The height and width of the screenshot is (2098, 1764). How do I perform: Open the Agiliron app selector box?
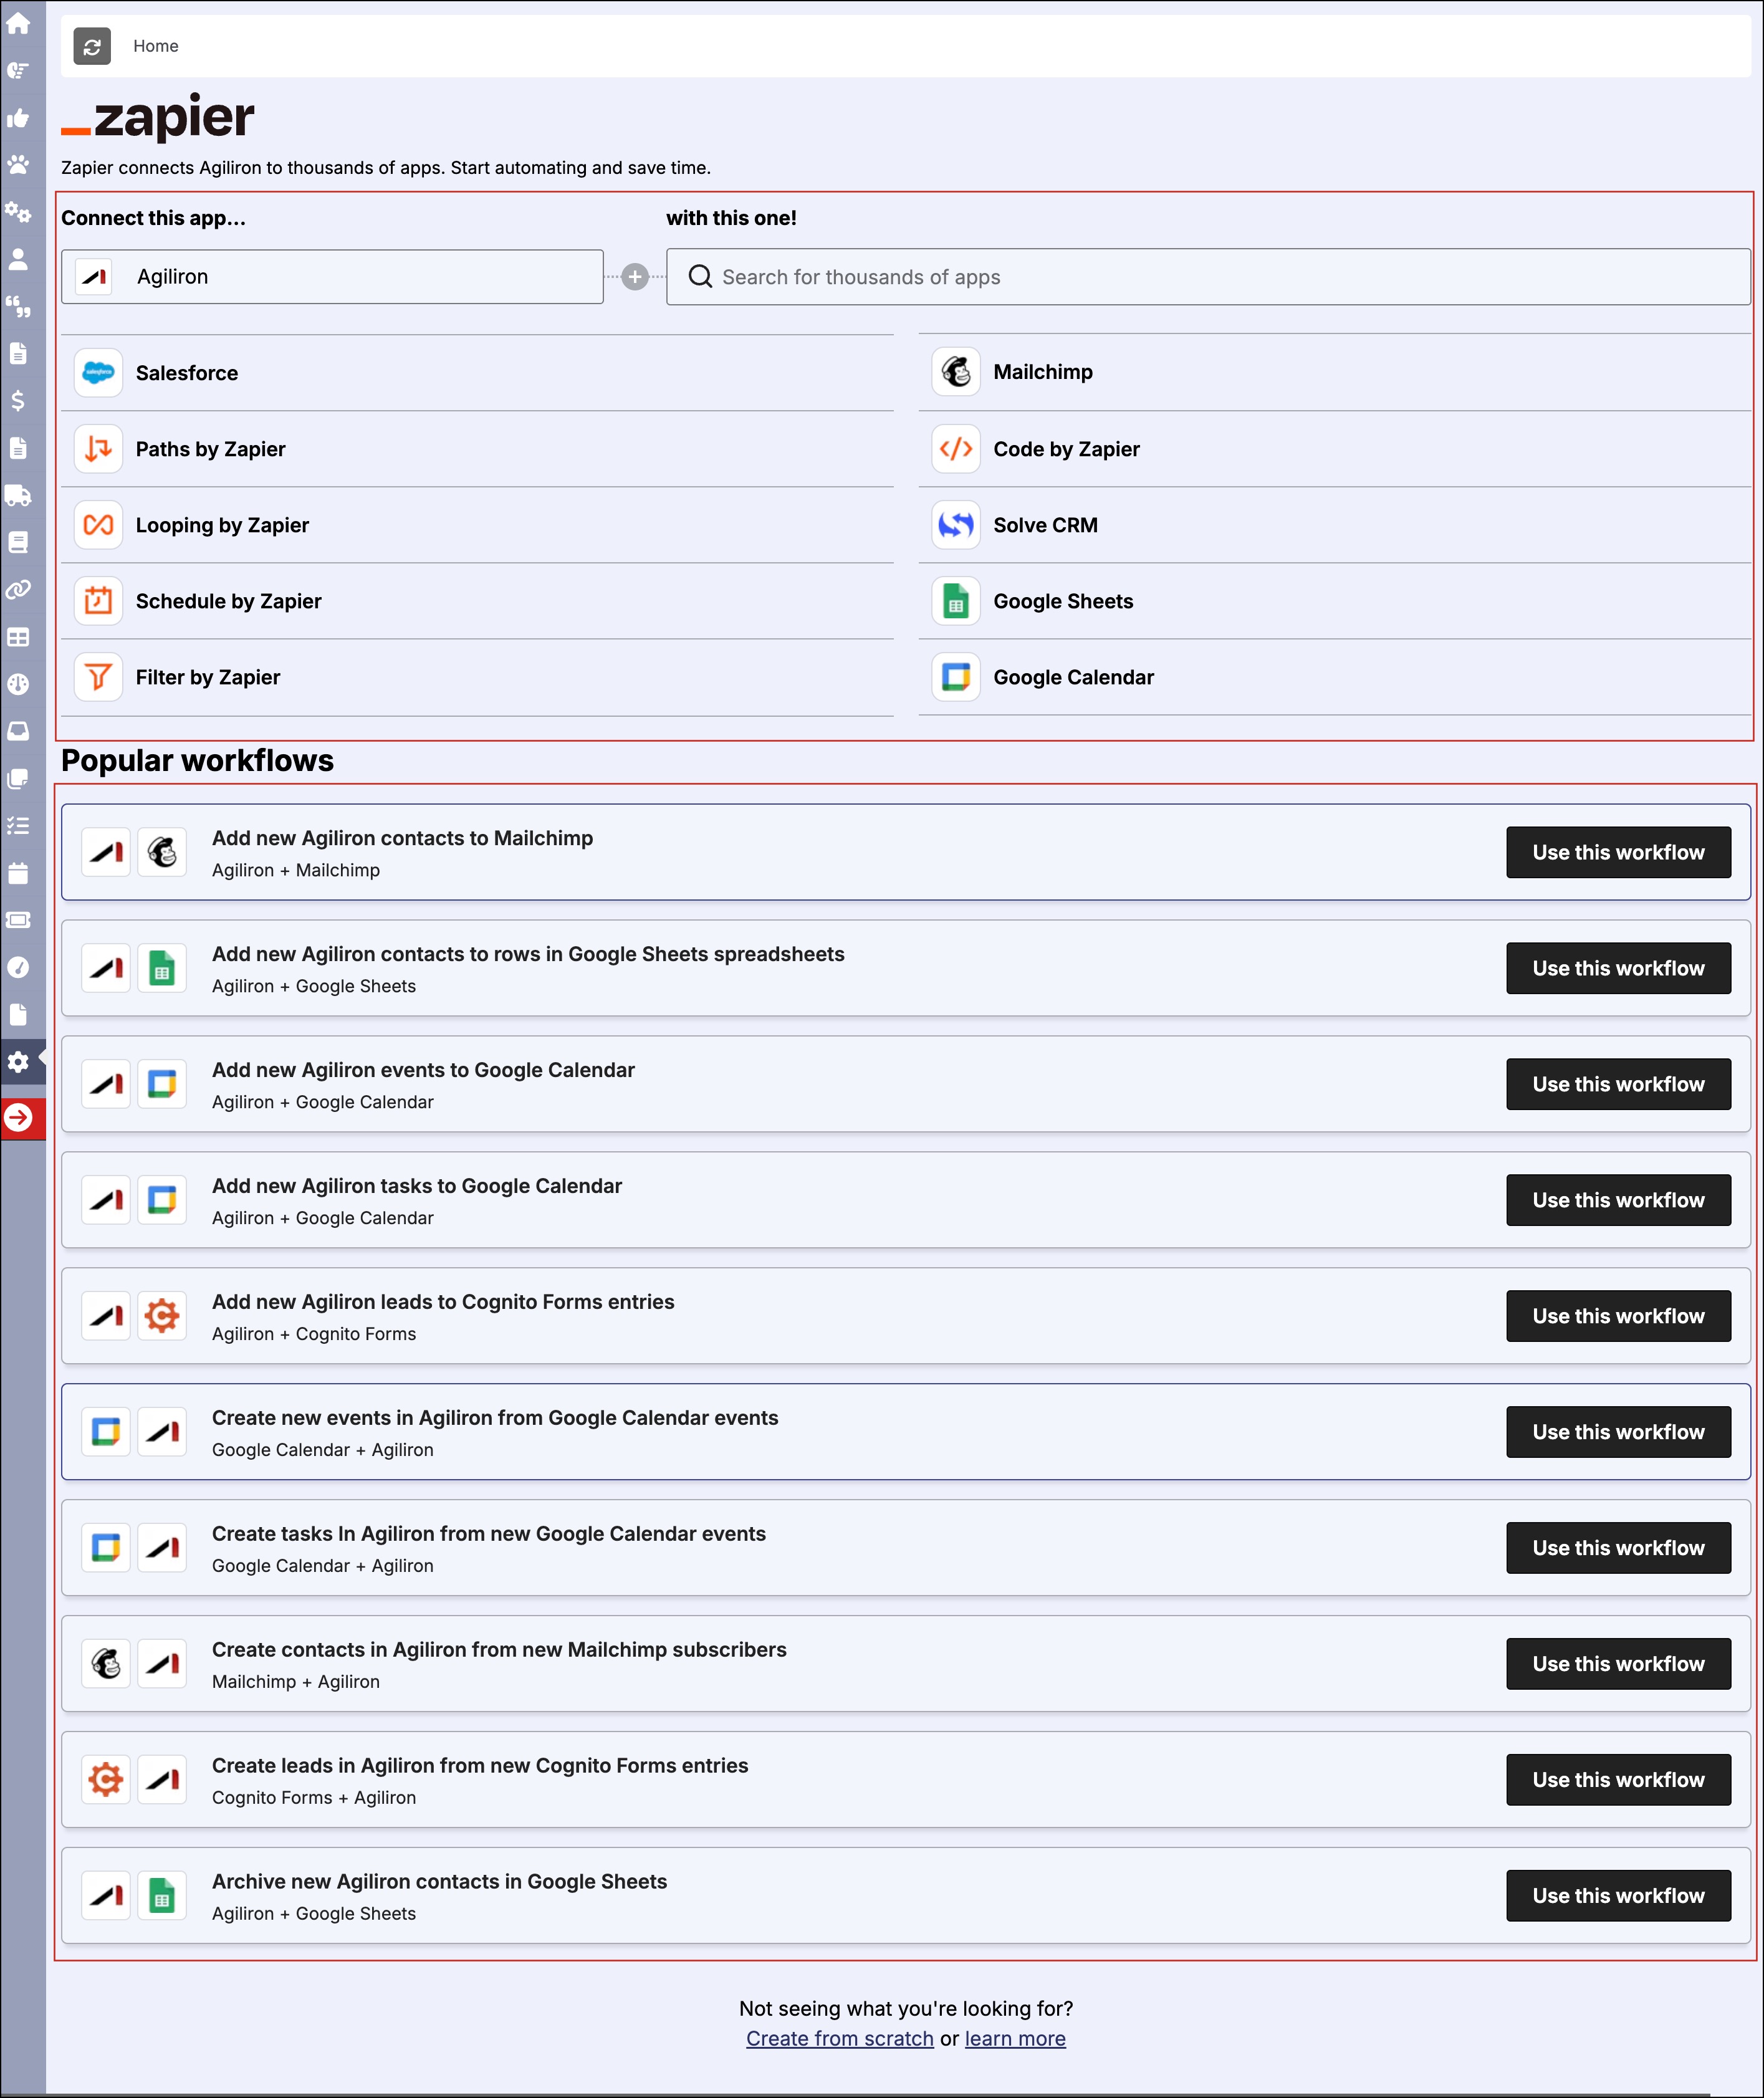tap(332, 277)
